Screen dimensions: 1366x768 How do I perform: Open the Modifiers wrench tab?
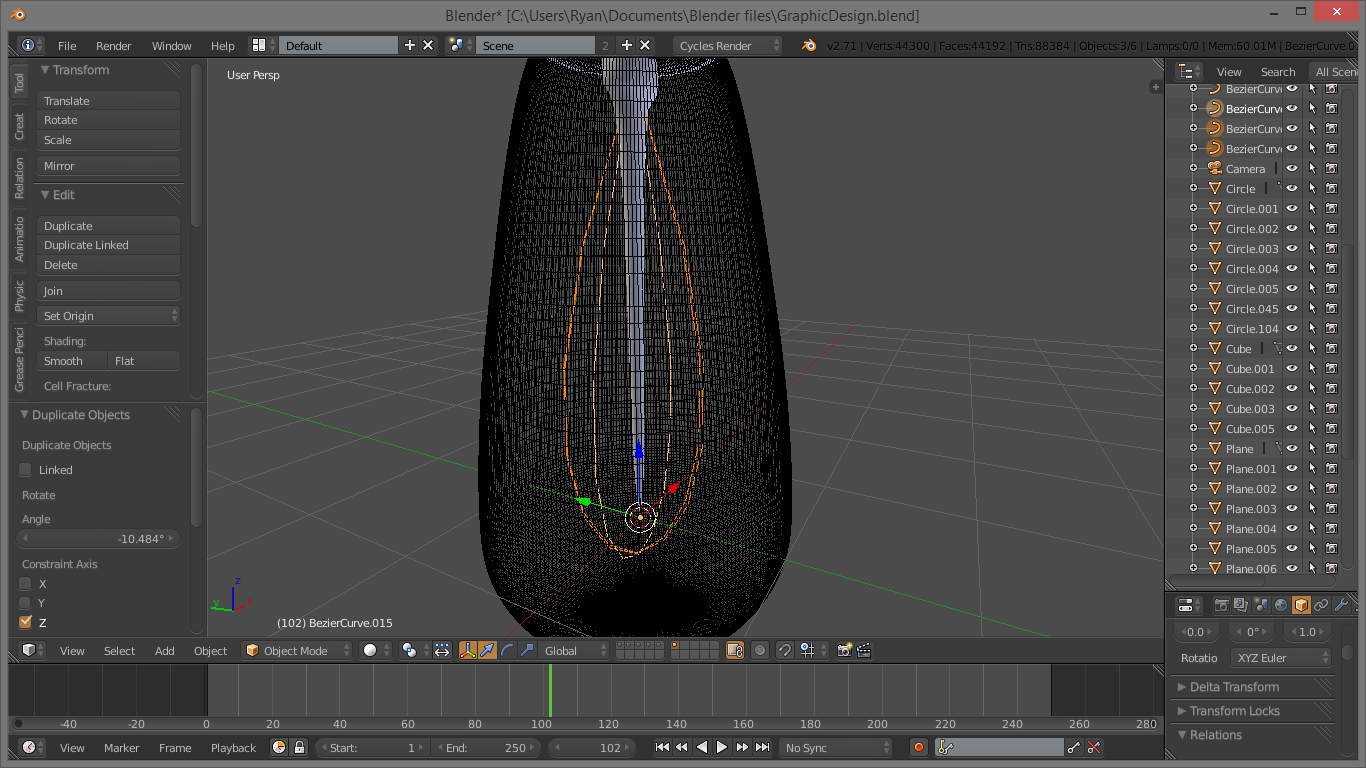tap(1341, 605)
